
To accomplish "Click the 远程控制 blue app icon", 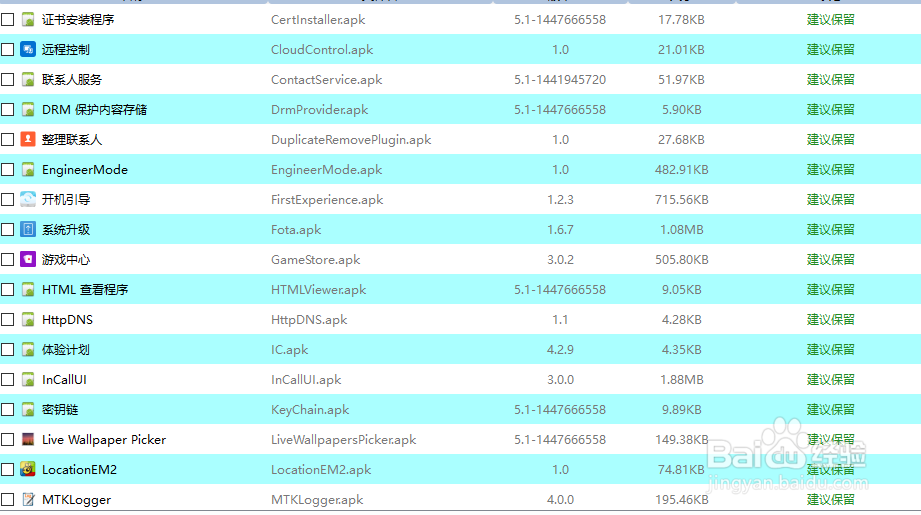I will (28, 49).
